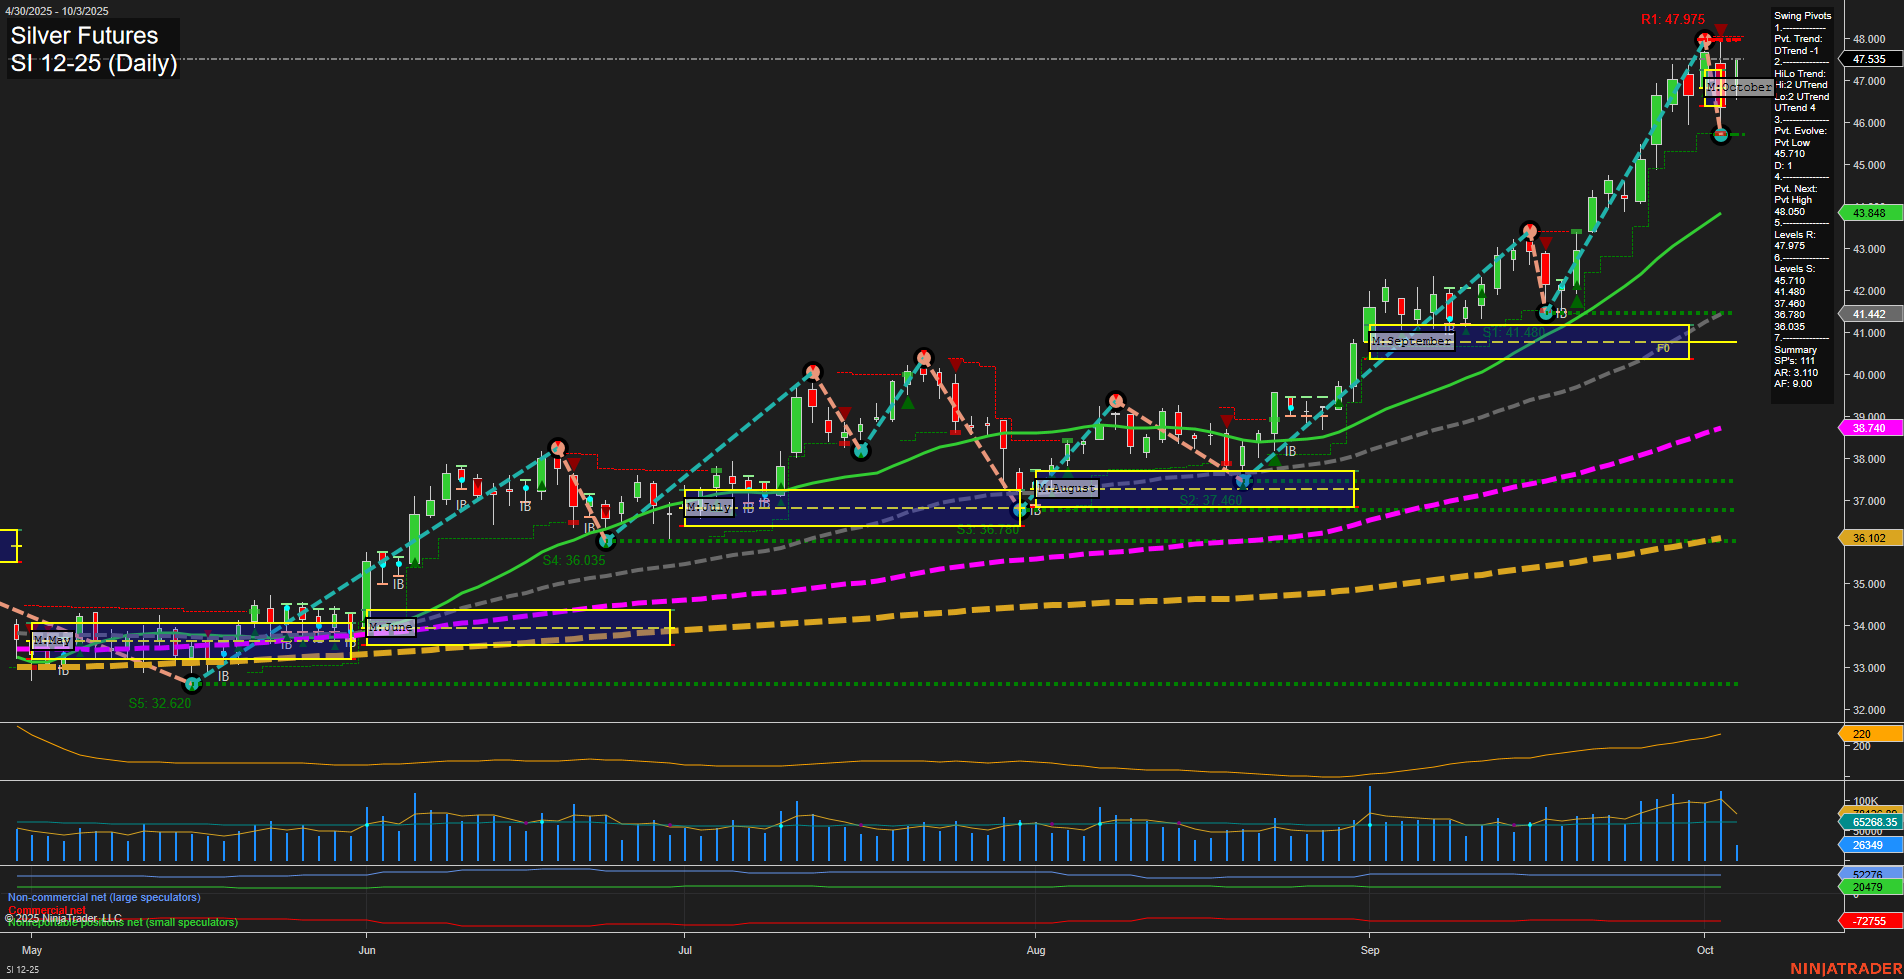Image resolution: width=1904 pixels, height=979 pixels.
Task: Click the R1: 47.975 resistance label
Action: pyautogui.click(x=1675, y=19)
